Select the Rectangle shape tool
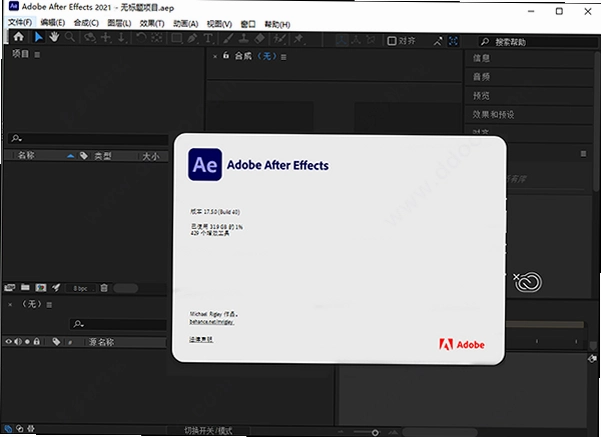 [x=177, y=38]
